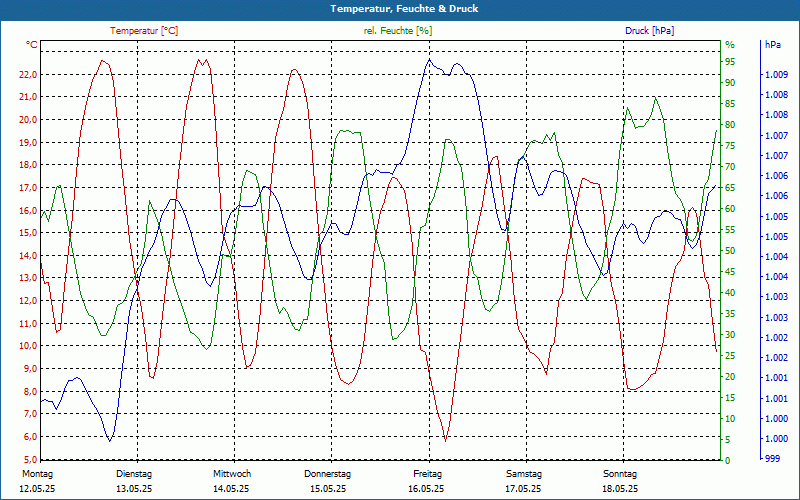Click the date '14.05.25'
The width and height of the screenshot is (800, 500).
click(231, 489)
